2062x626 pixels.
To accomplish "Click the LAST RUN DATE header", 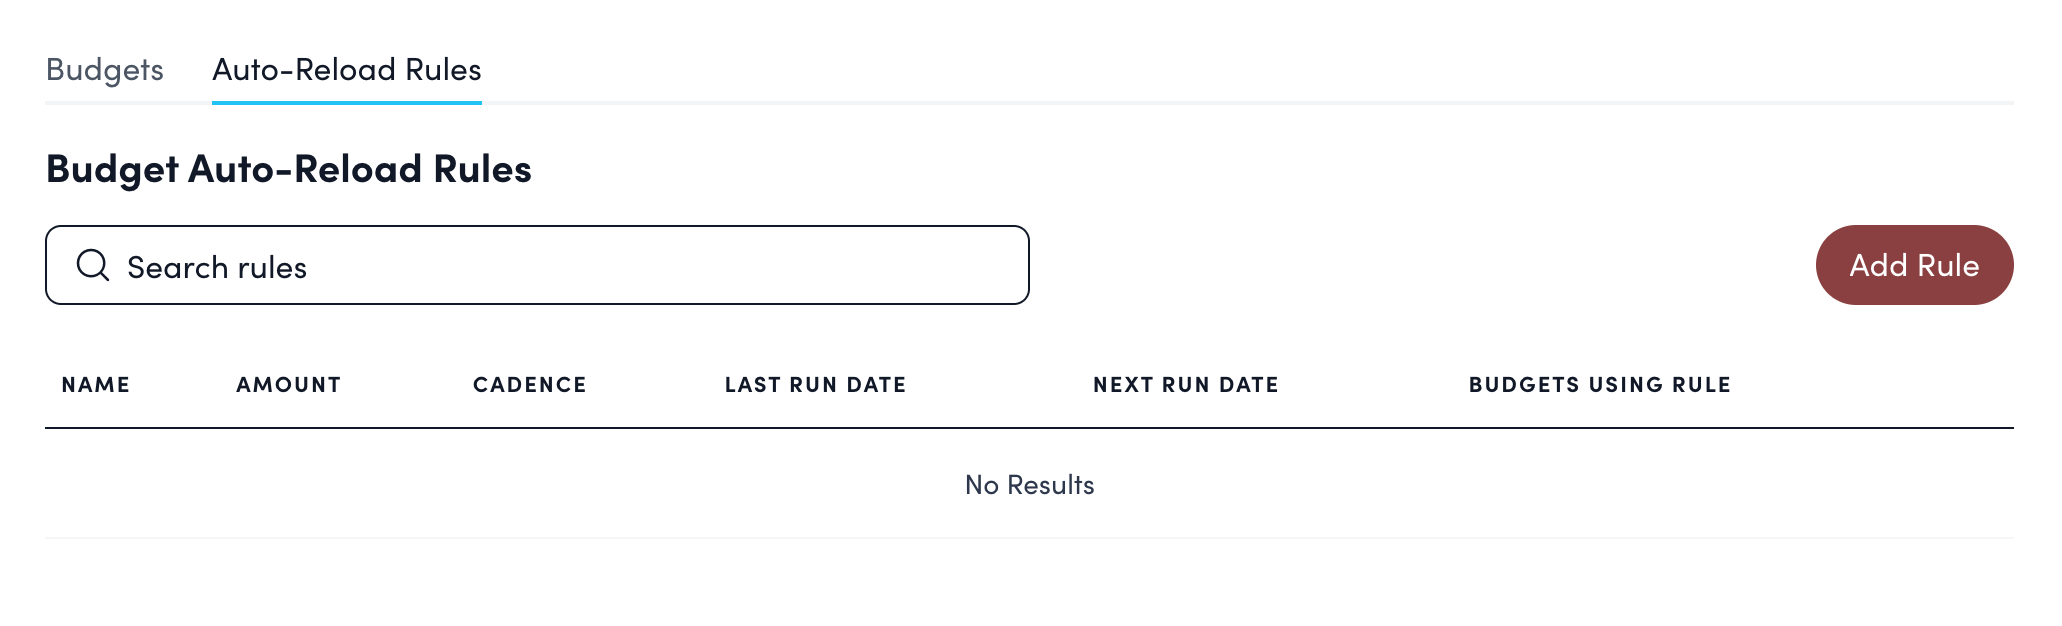I will pos(815,385).
